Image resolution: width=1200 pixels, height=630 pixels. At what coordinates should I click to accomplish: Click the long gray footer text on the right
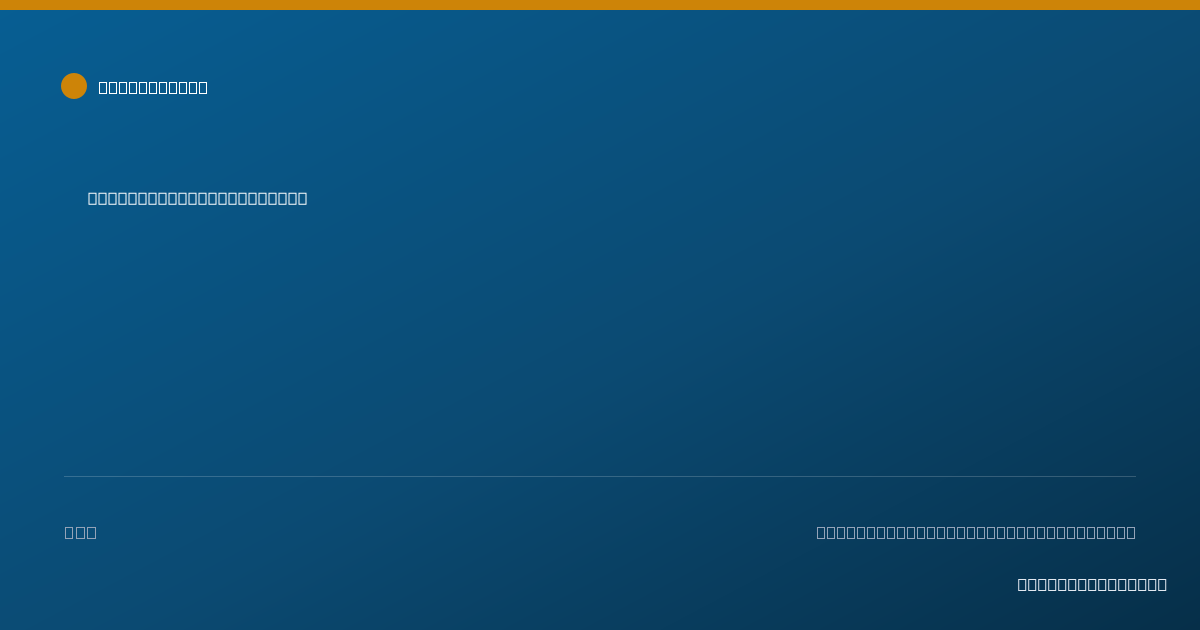[x=976, y=532]
